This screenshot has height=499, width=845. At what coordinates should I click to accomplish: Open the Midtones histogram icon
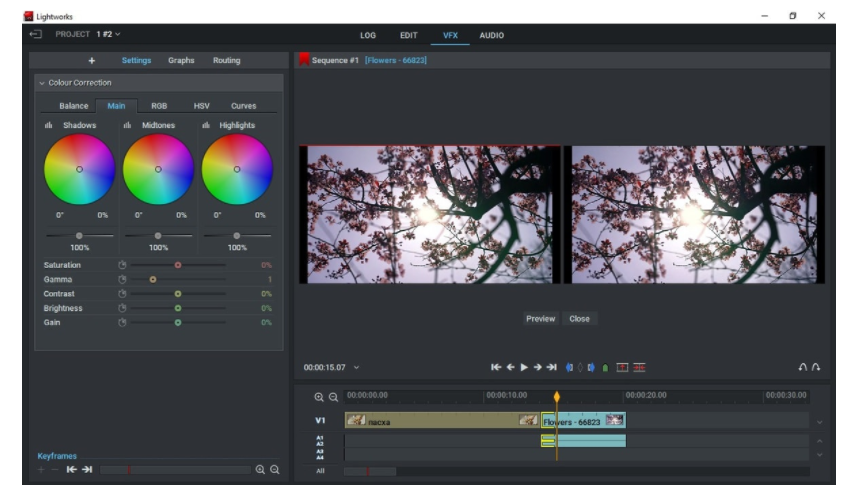[127, 125]
